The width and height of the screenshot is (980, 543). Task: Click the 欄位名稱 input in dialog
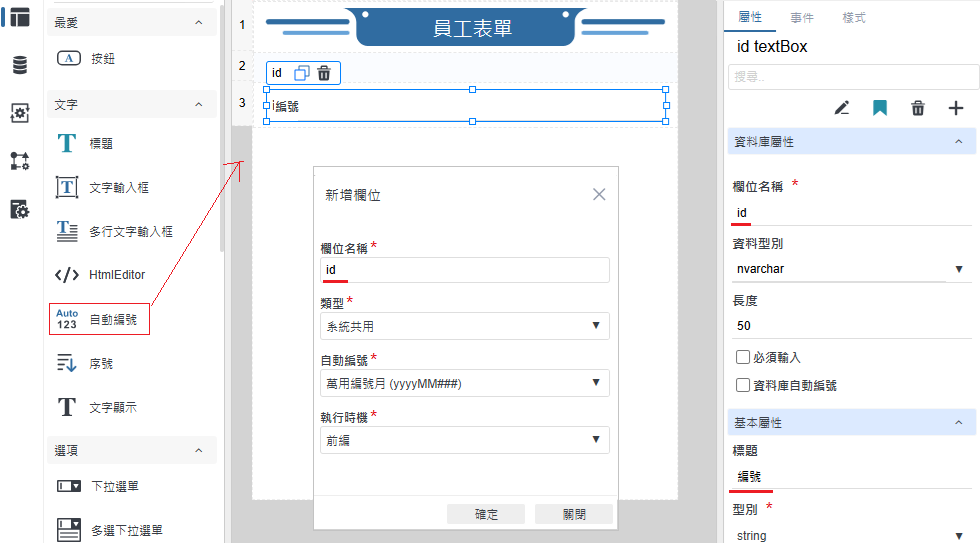[x=464, y=270]
